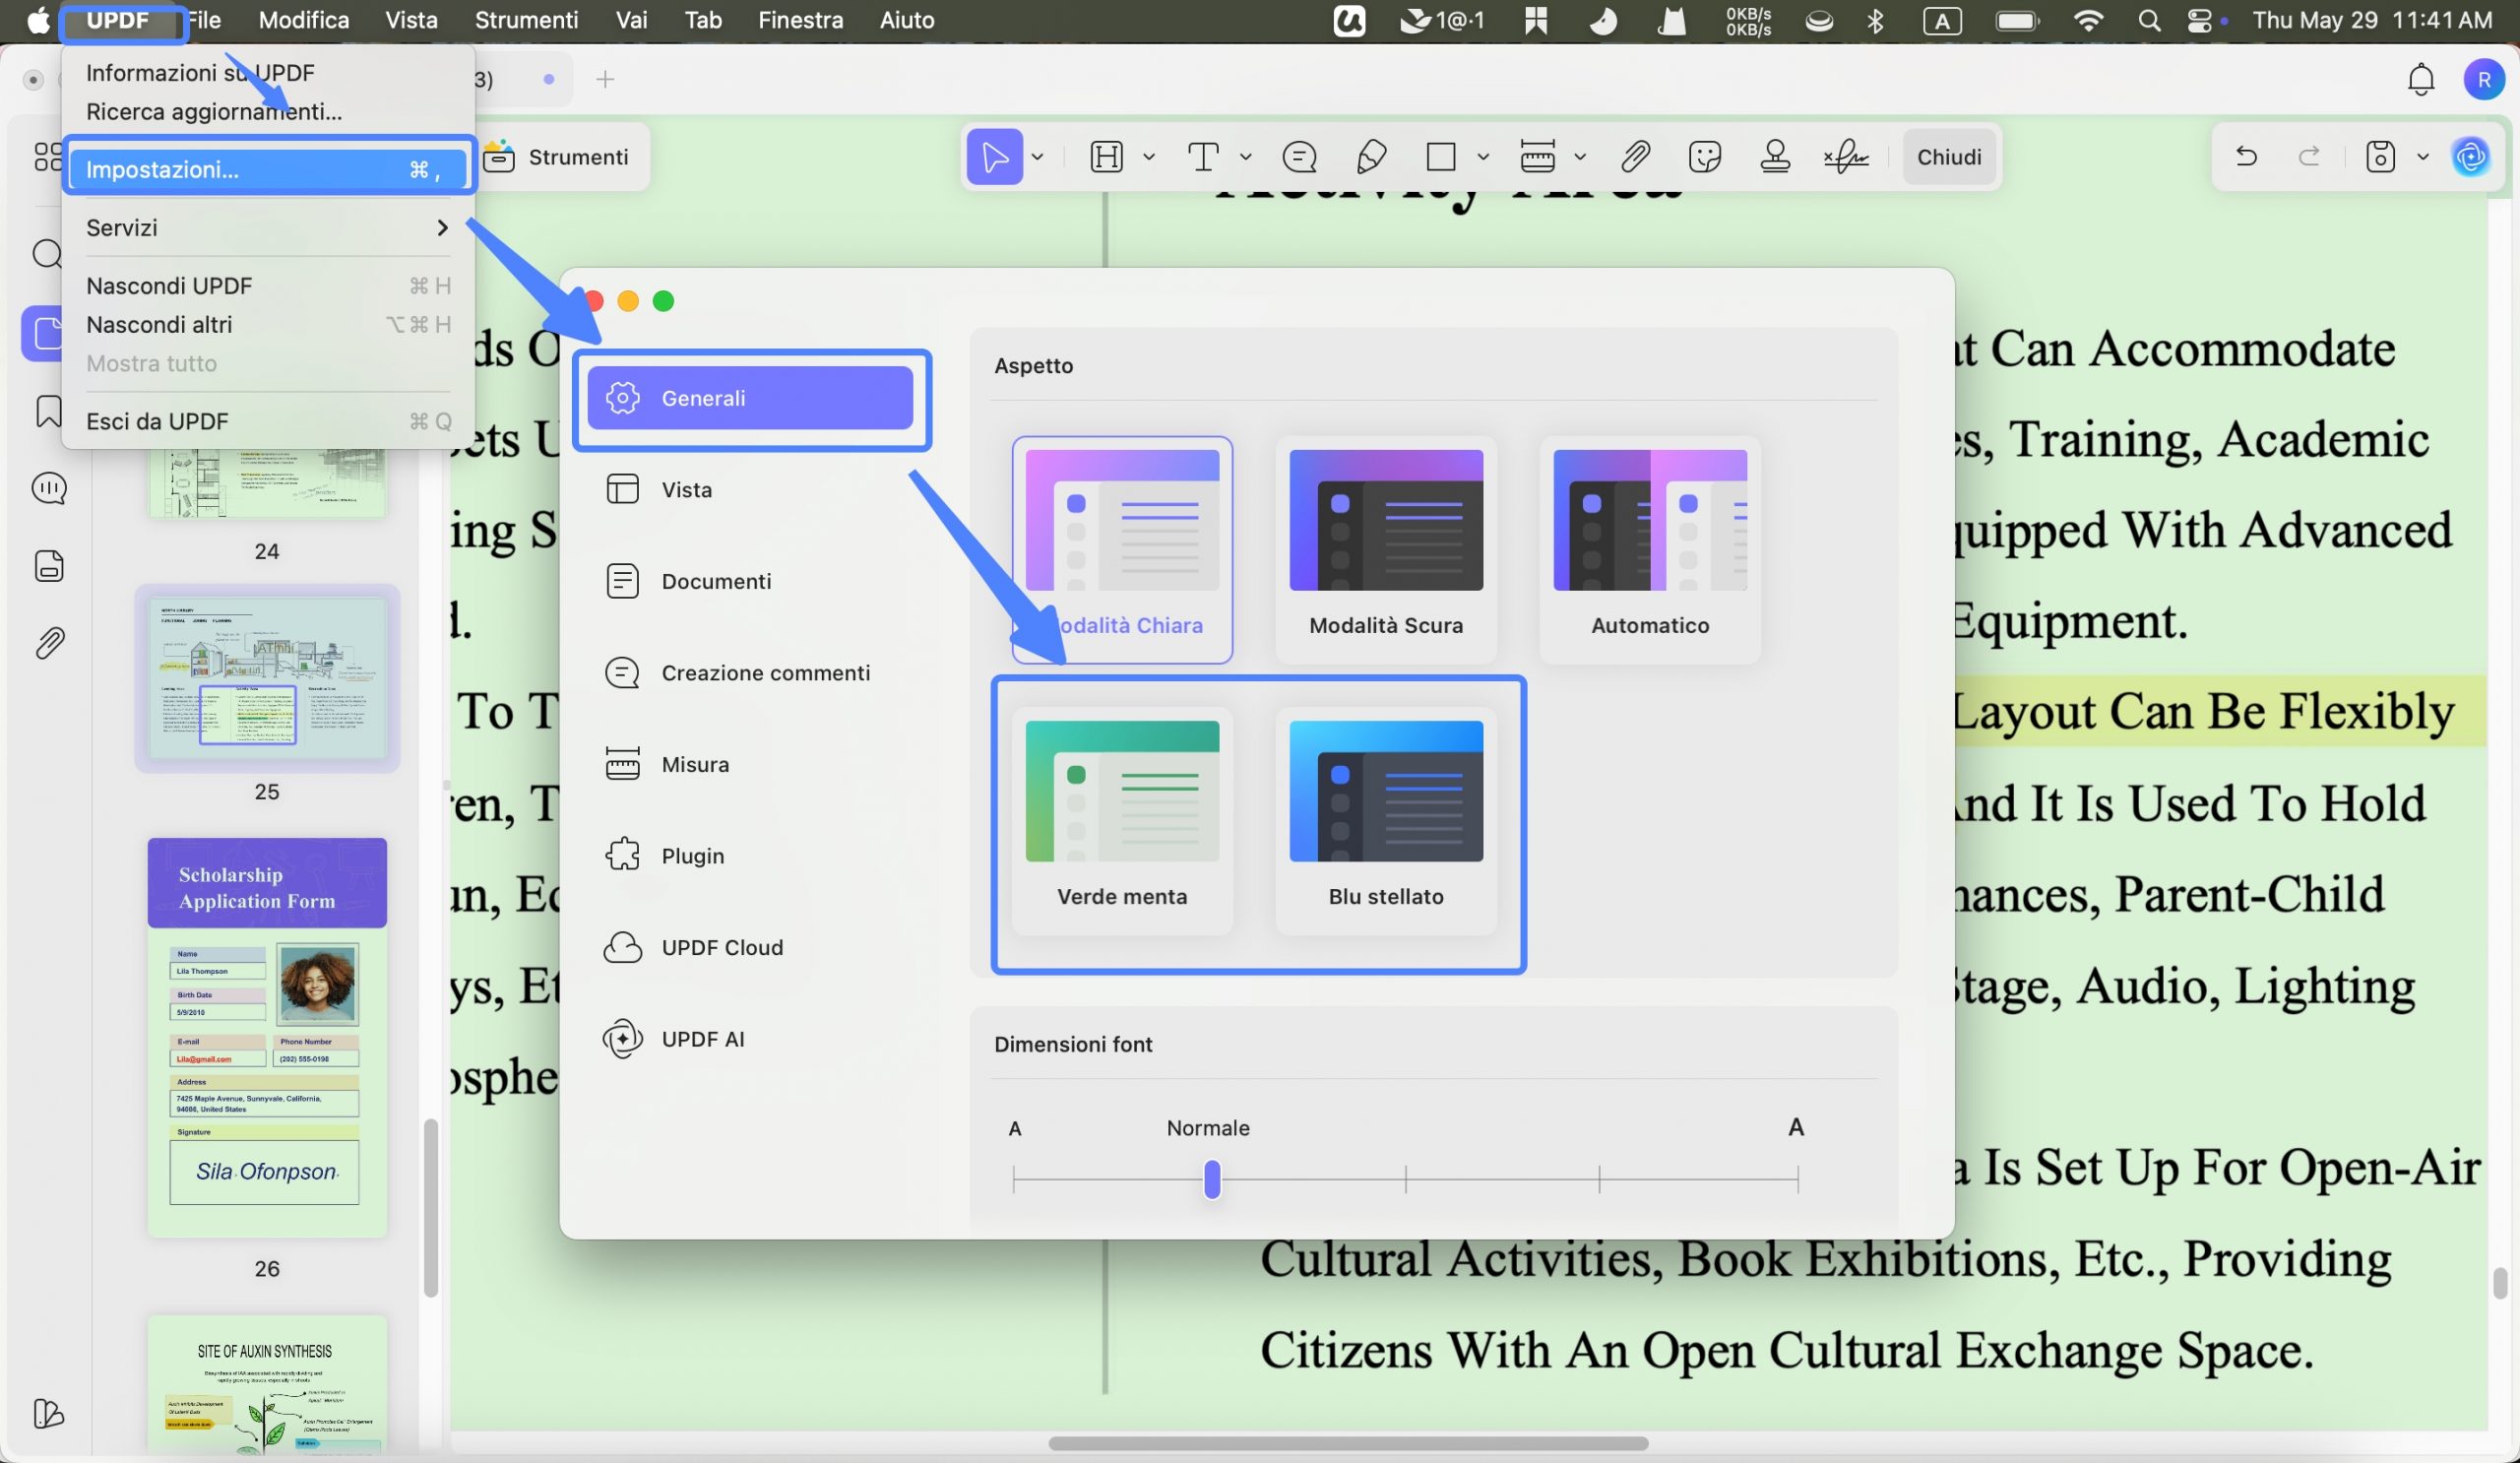Screen dimensions: 2520x1463
Task: Select the cursor selection tool
Action: pyautogui.click(x=994, y=157)
